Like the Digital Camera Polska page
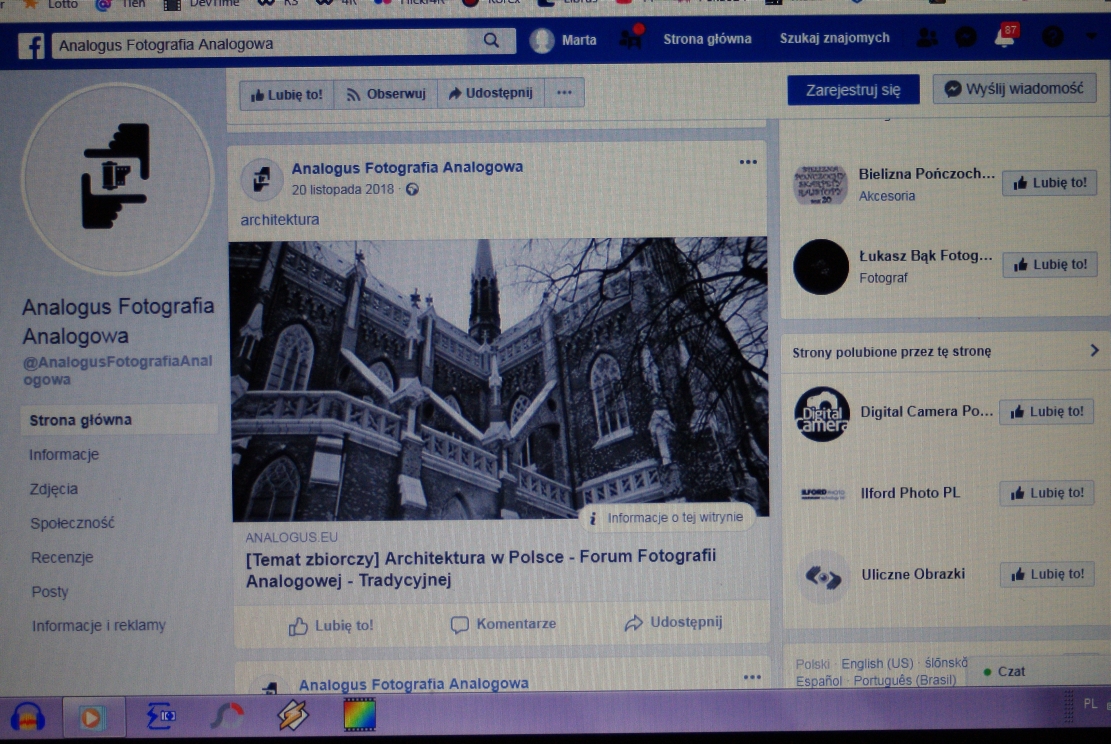 coord(1046,411)
